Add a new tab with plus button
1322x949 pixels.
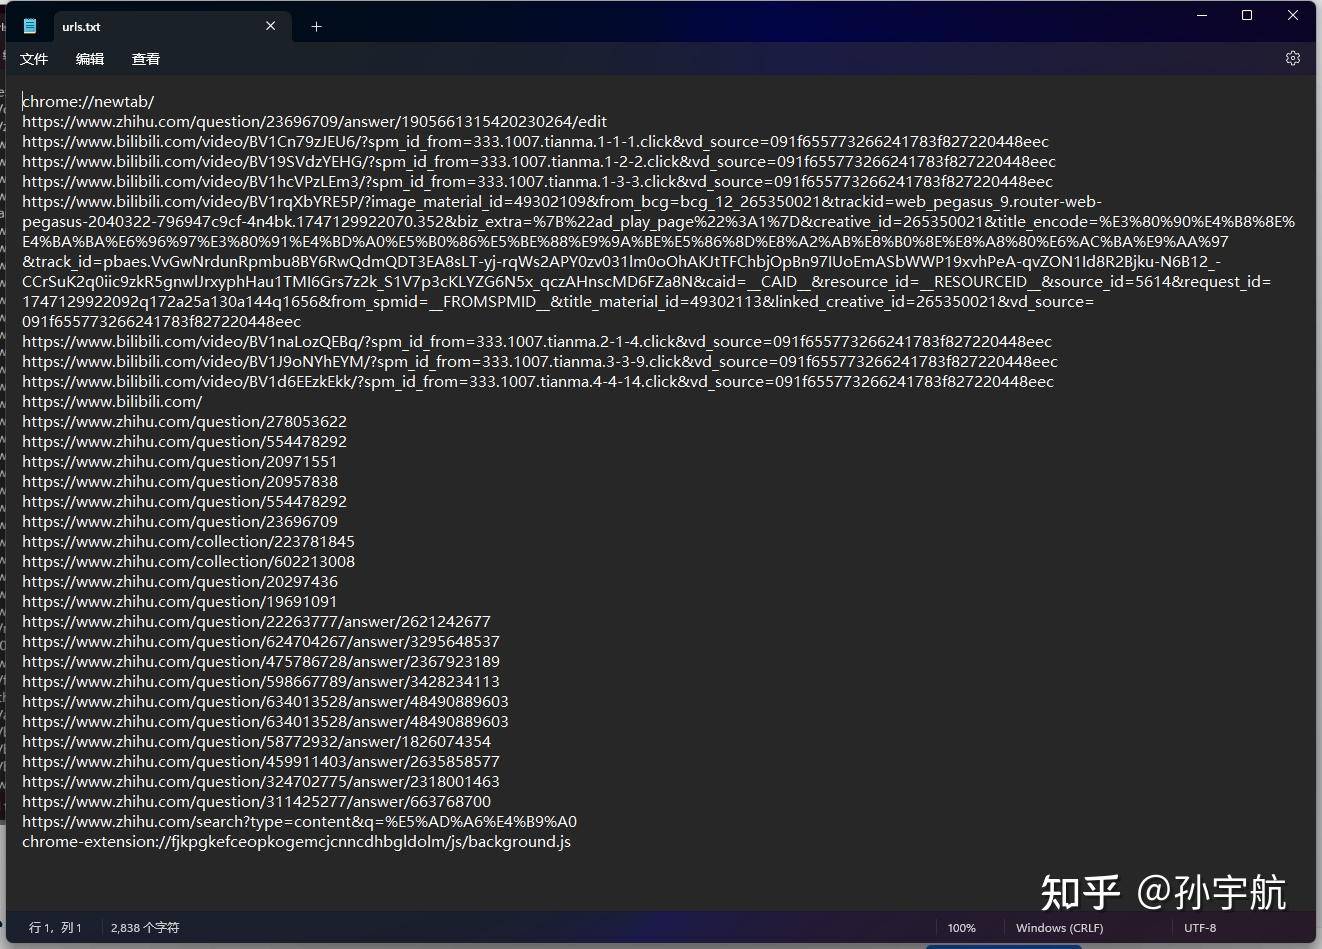coord(316,27)
